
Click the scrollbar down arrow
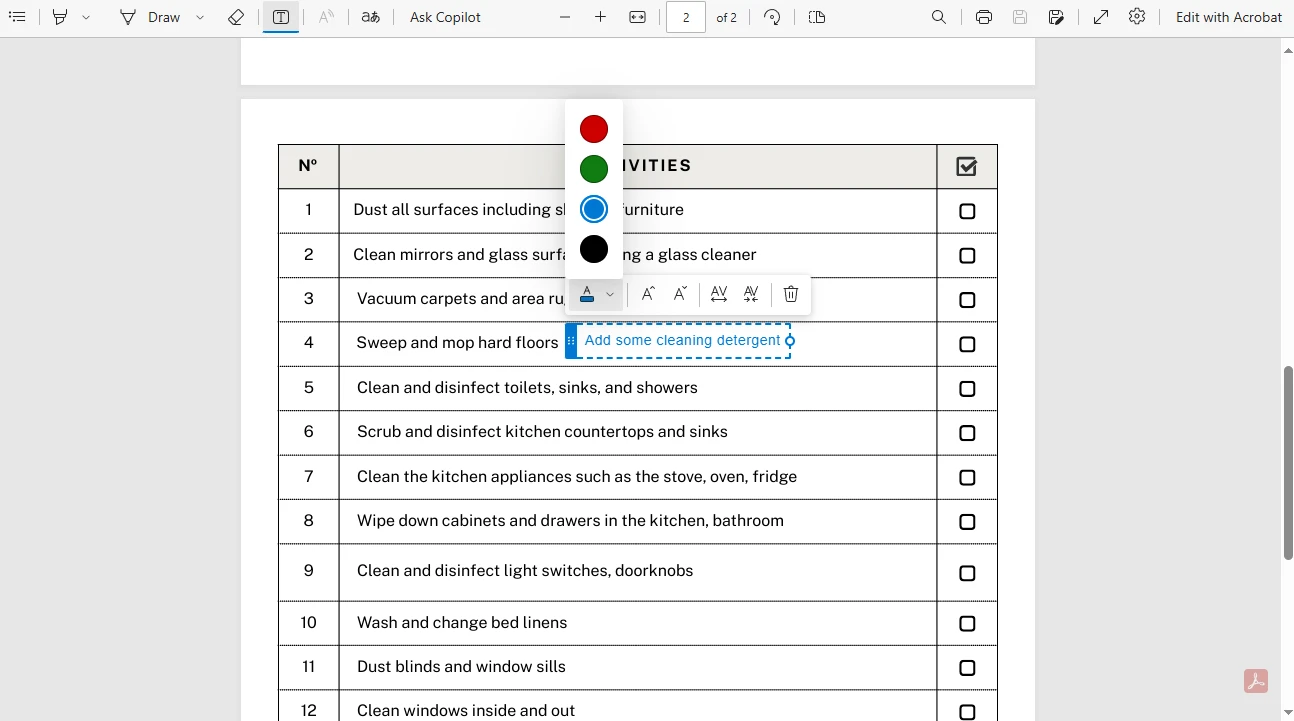(x=1287, y=712)
